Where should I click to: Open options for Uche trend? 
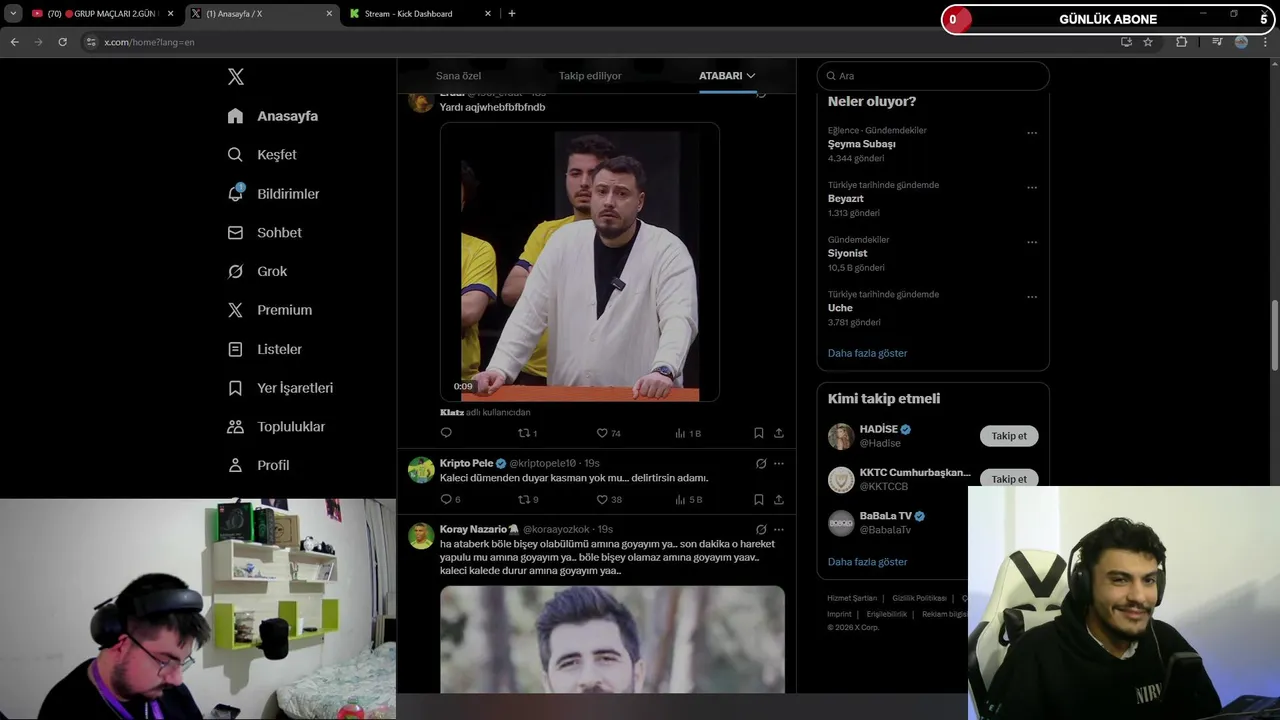[x=1032, y=297]
